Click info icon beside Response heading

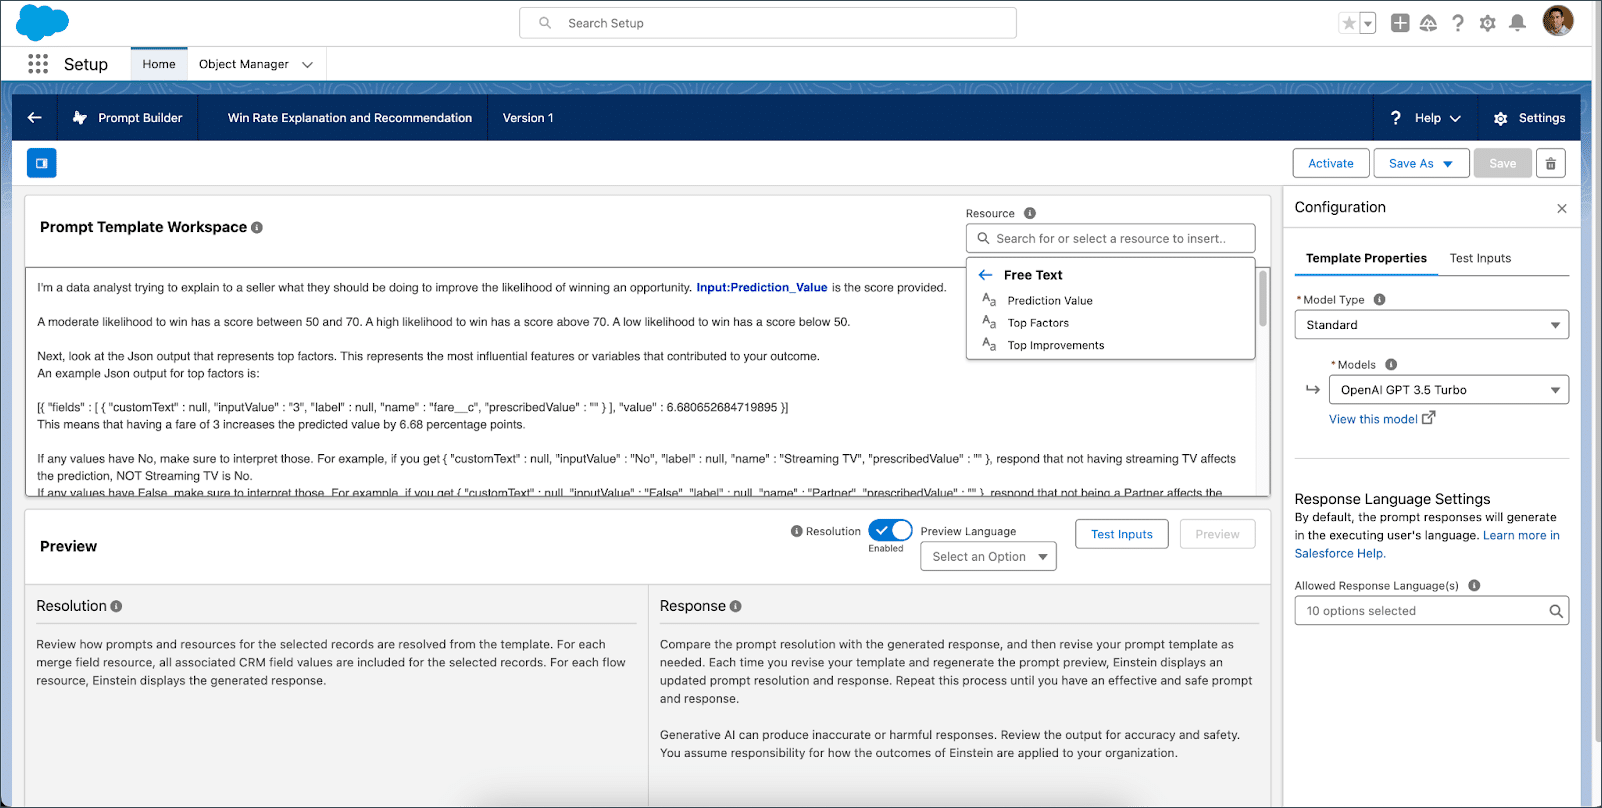[x=736, y=606]
